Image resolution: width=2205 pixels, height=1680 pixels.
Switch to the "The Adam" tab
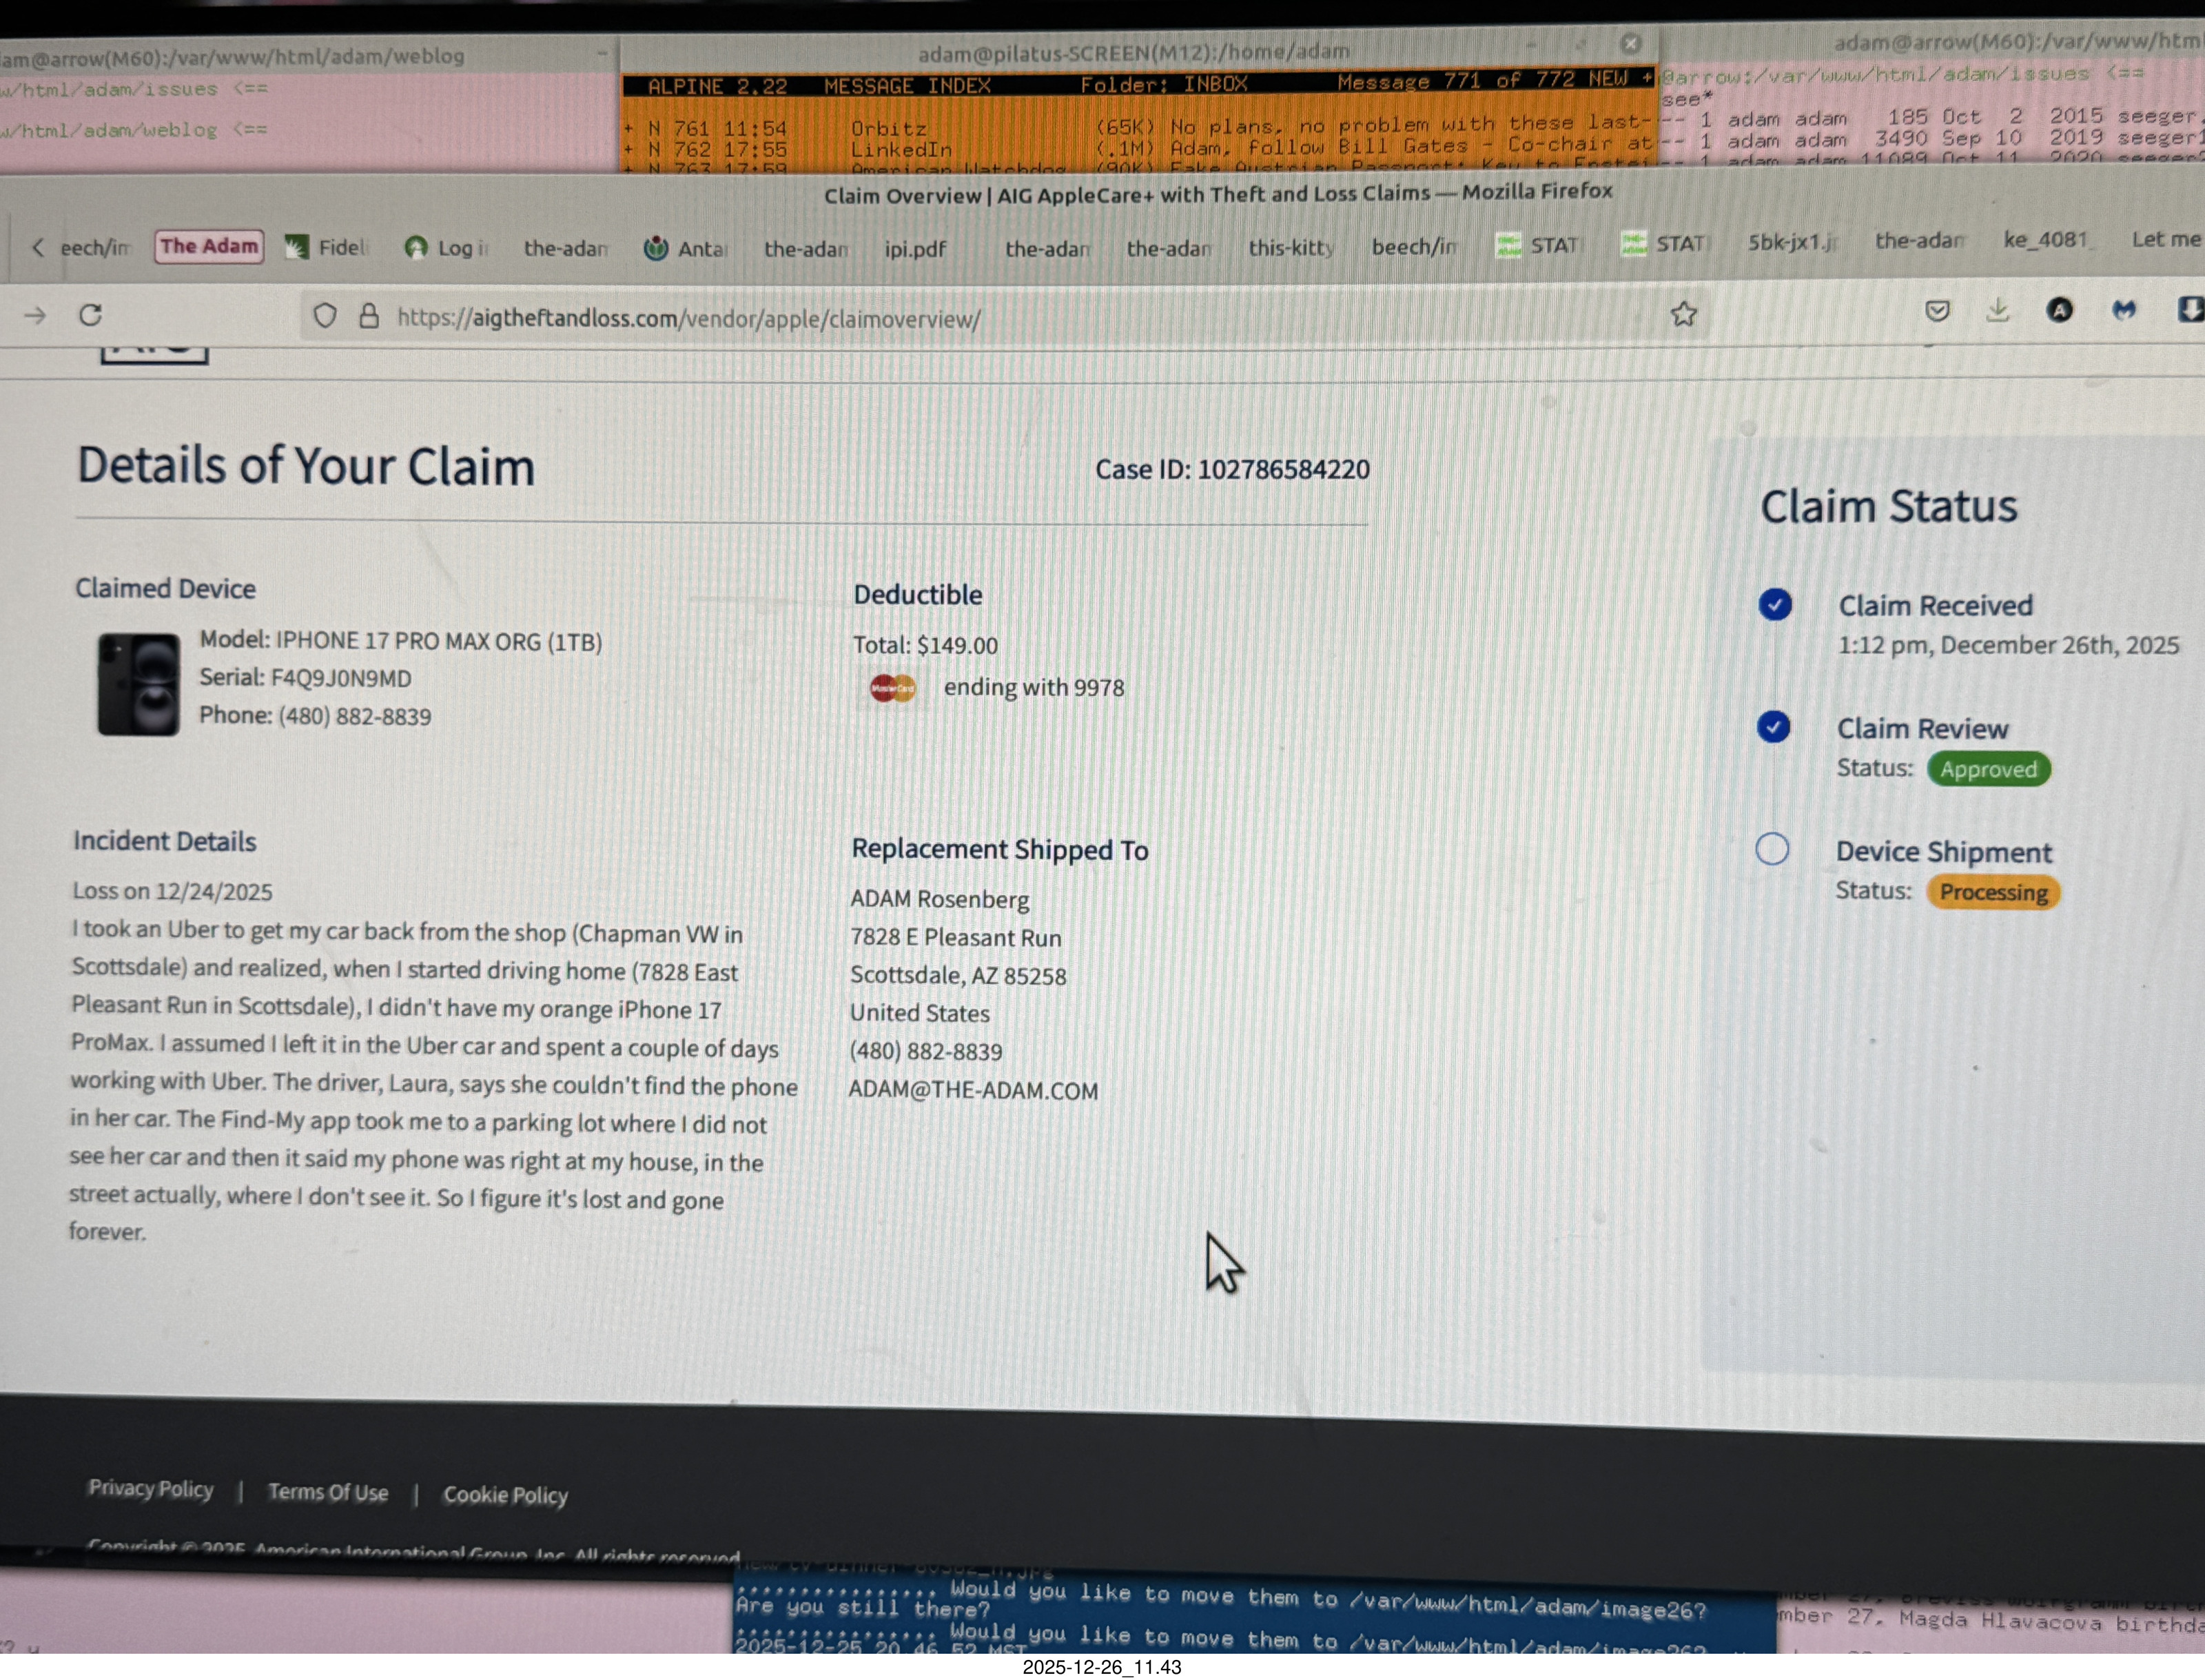click(x=209, y=246)
